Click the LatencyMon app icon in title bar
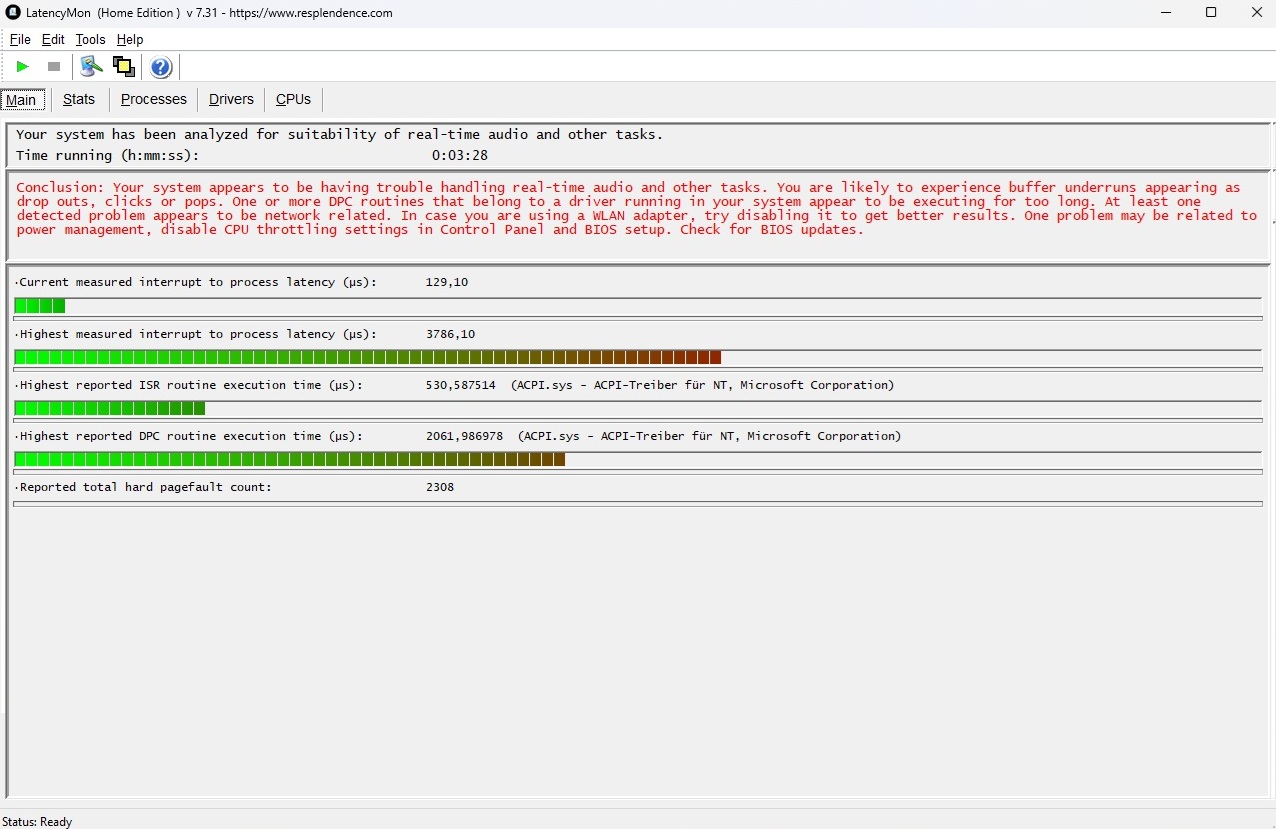 tap(13, 13)
